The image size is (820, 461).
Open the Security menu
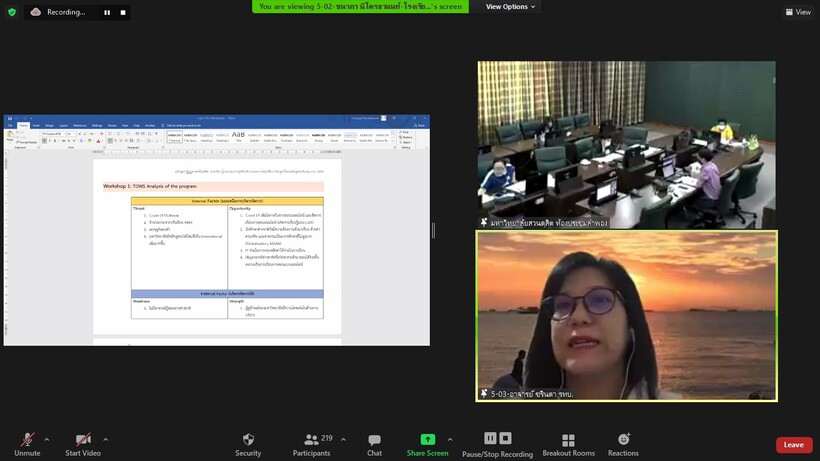tap(248, 444)
